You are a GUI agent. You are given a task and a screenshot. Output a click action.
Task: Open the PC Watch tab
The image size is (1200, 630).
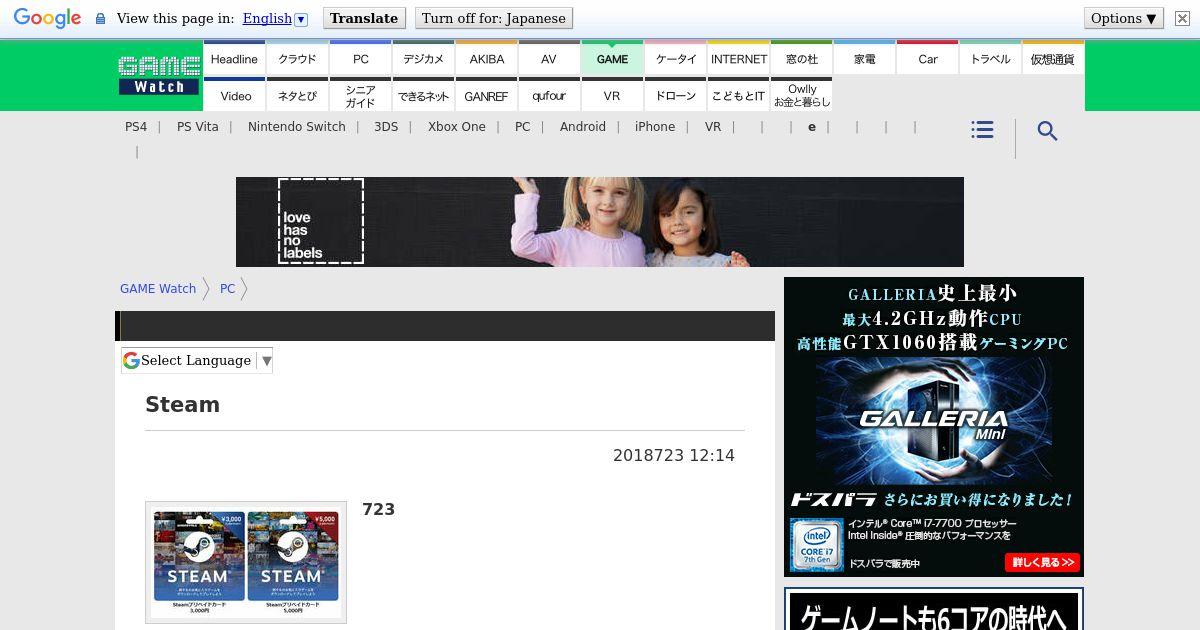tap(361, 59)
